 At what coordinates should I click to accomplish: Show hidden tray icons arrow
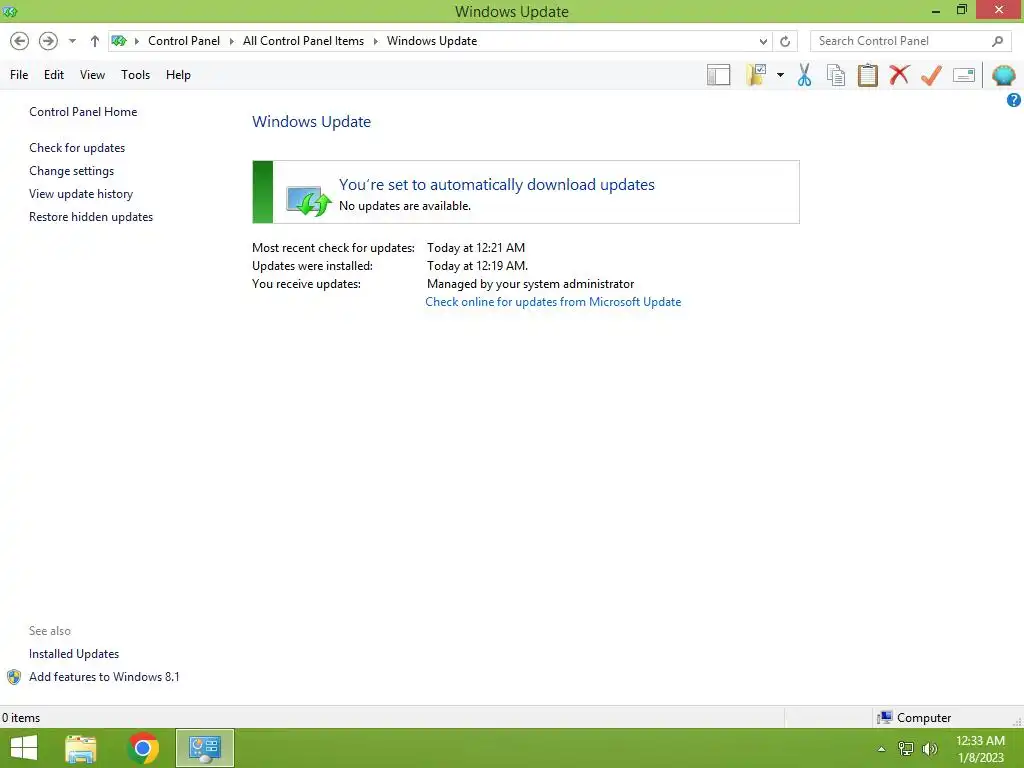882,749
